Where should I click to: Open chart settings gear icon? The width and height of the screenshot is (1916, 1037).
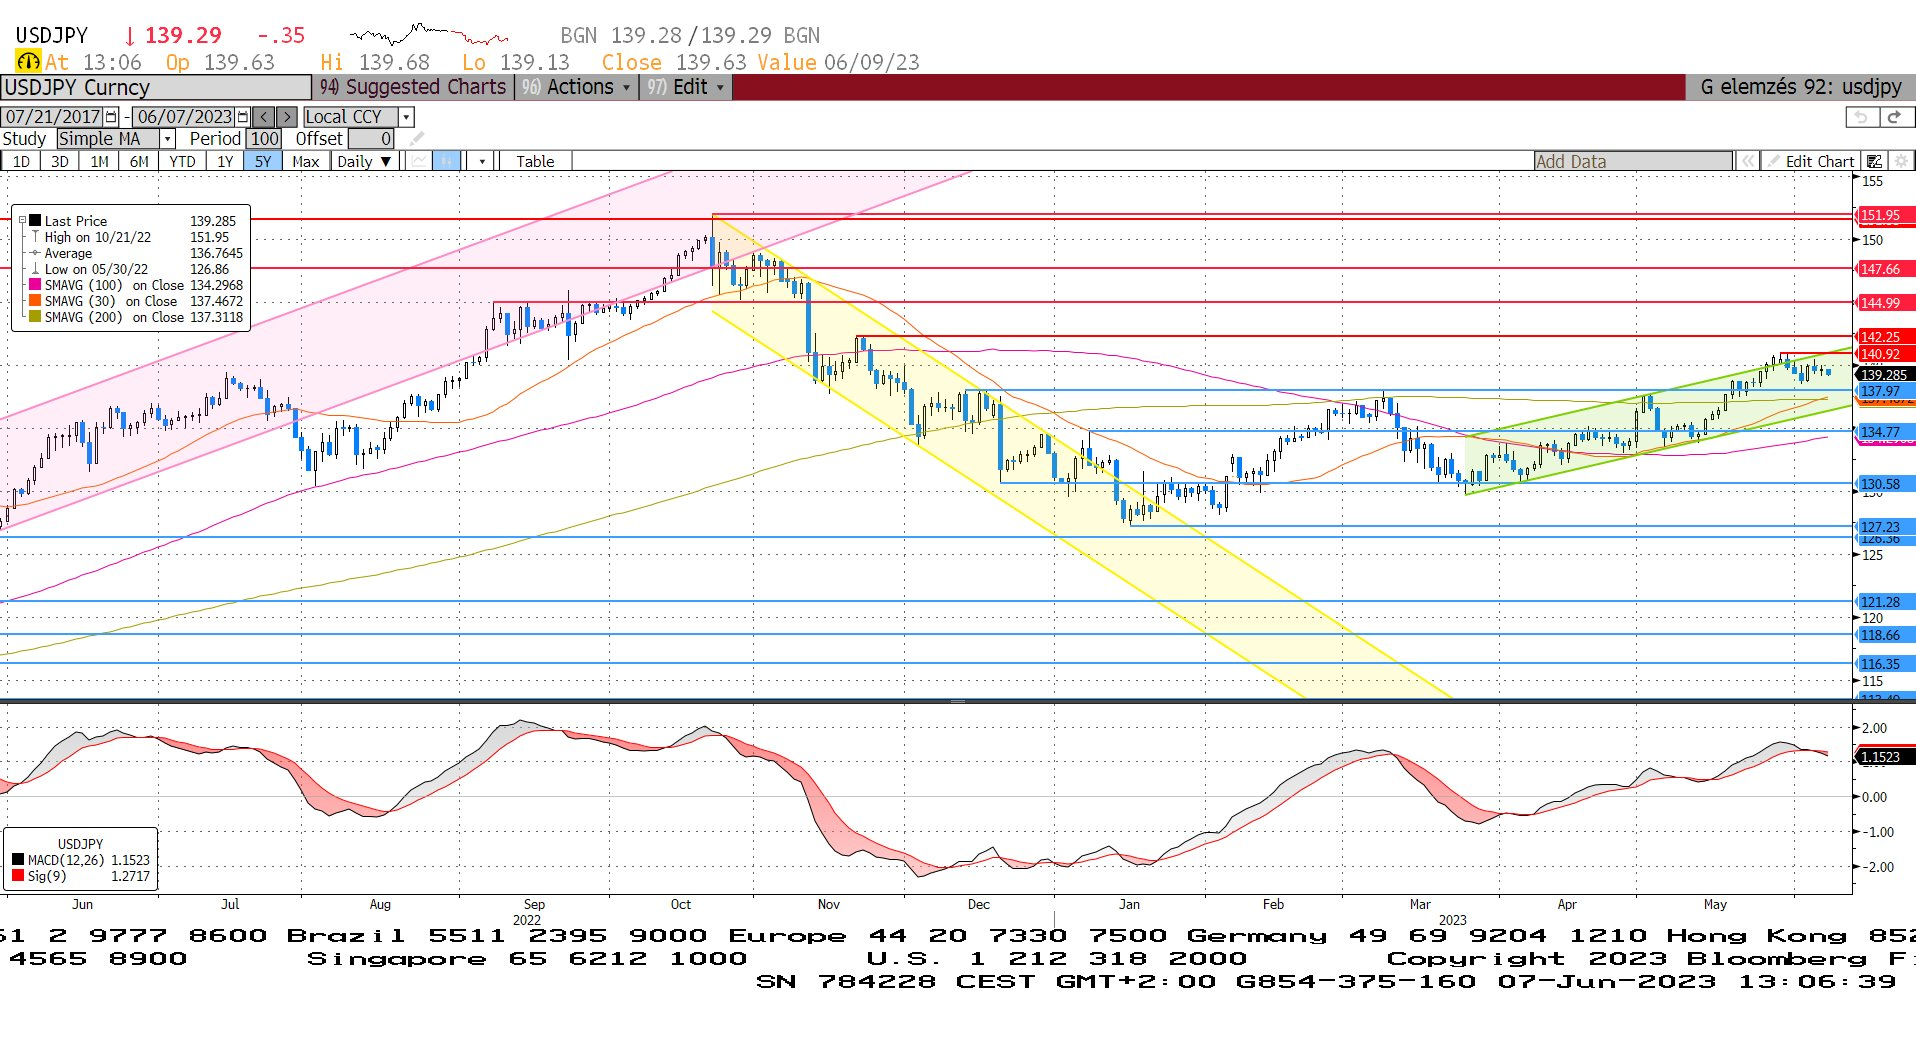coord(1901,161)
